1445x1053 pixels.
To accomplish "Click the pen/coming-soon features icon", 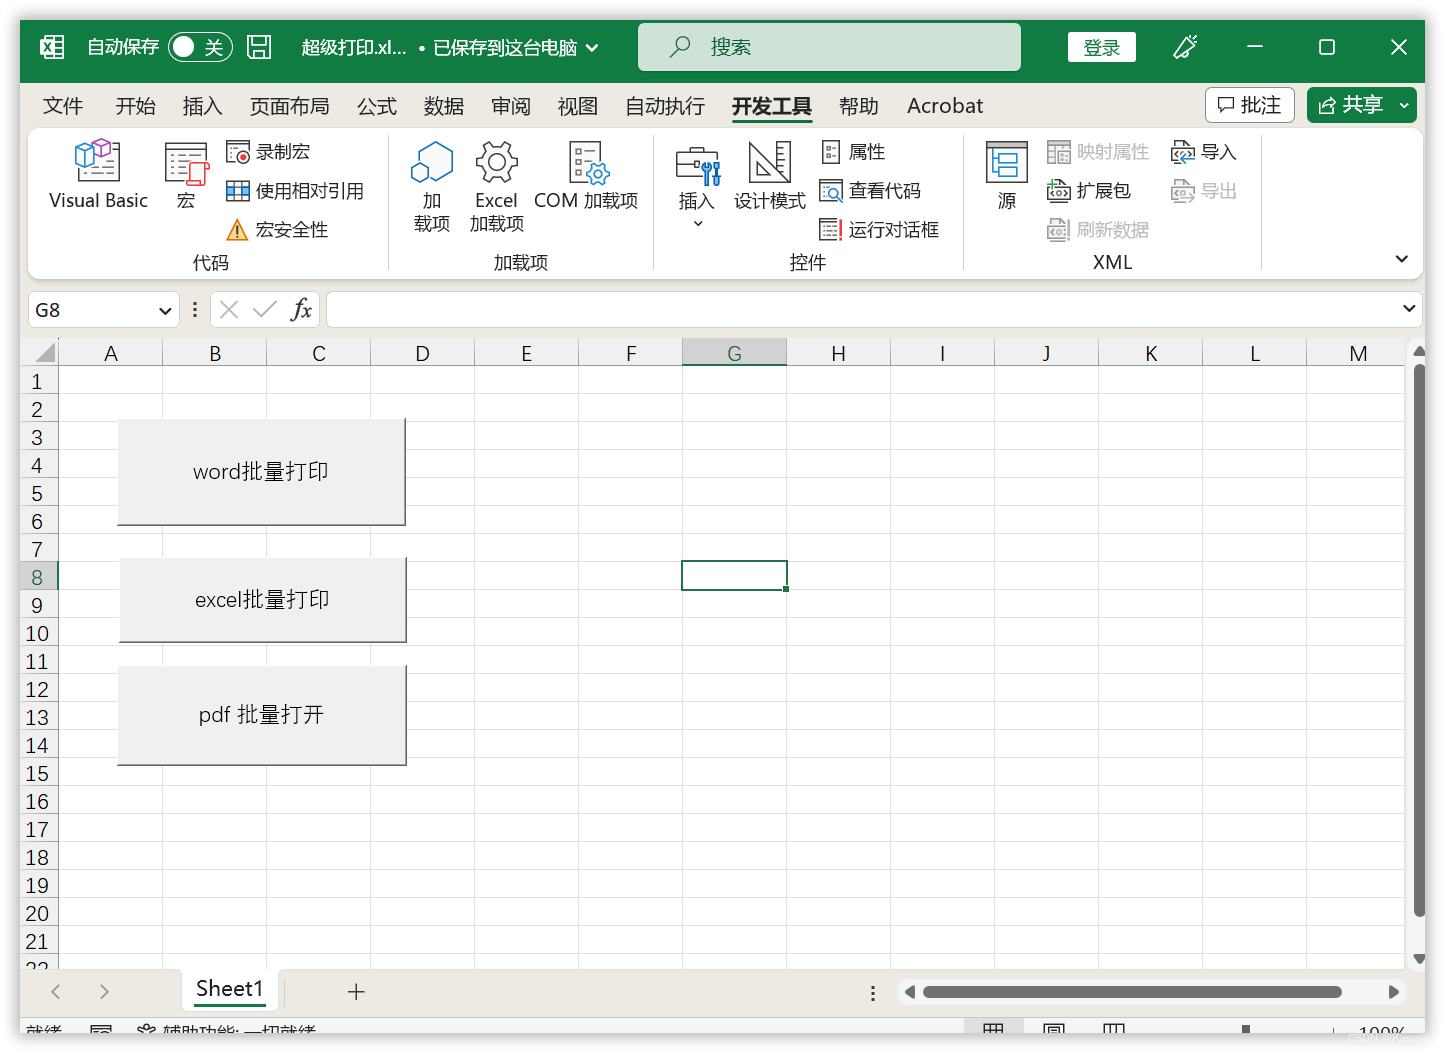I will pos(1185,47).
